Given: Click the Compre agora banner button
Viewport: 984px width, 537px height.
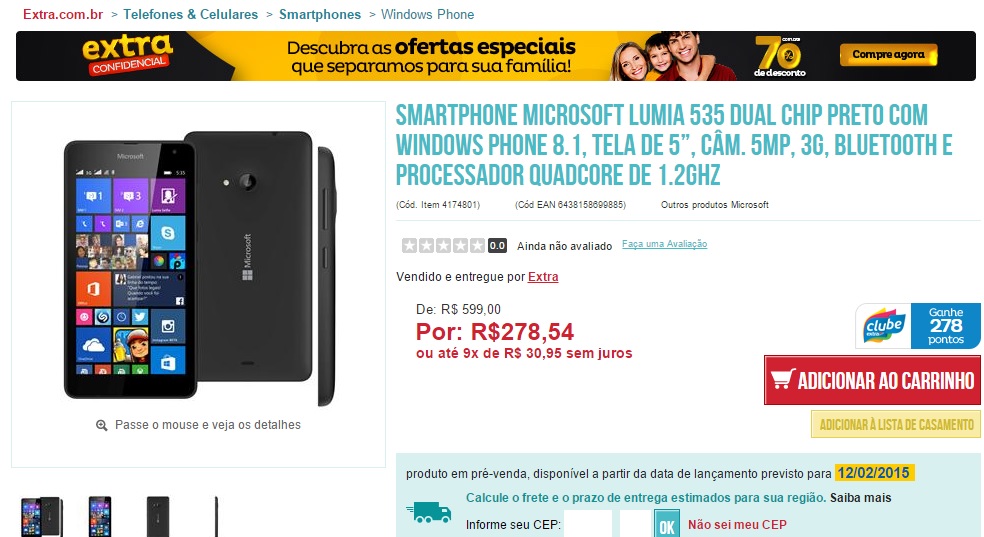Looking at the screenshot, I should click(888, 55).
